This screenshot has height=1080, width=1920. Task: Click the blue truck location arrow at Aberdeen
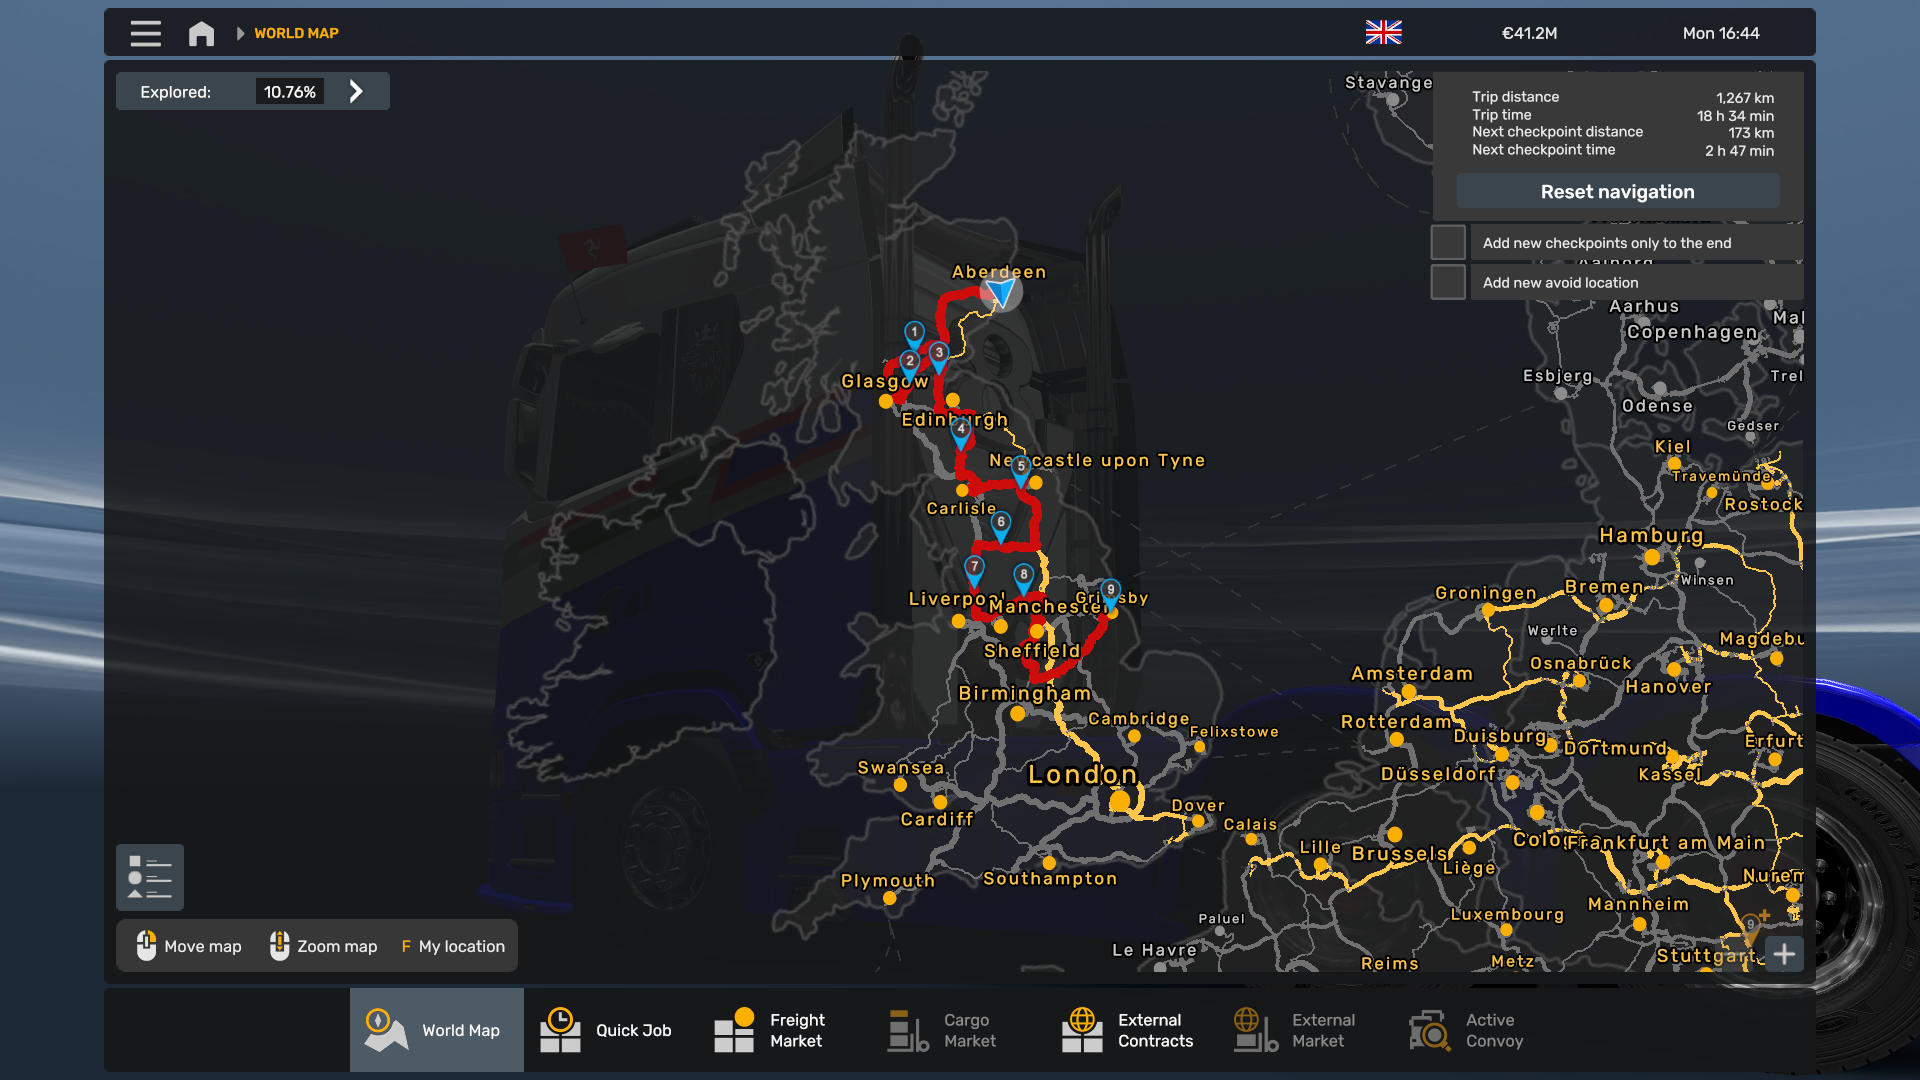(x=1001, y=292)
